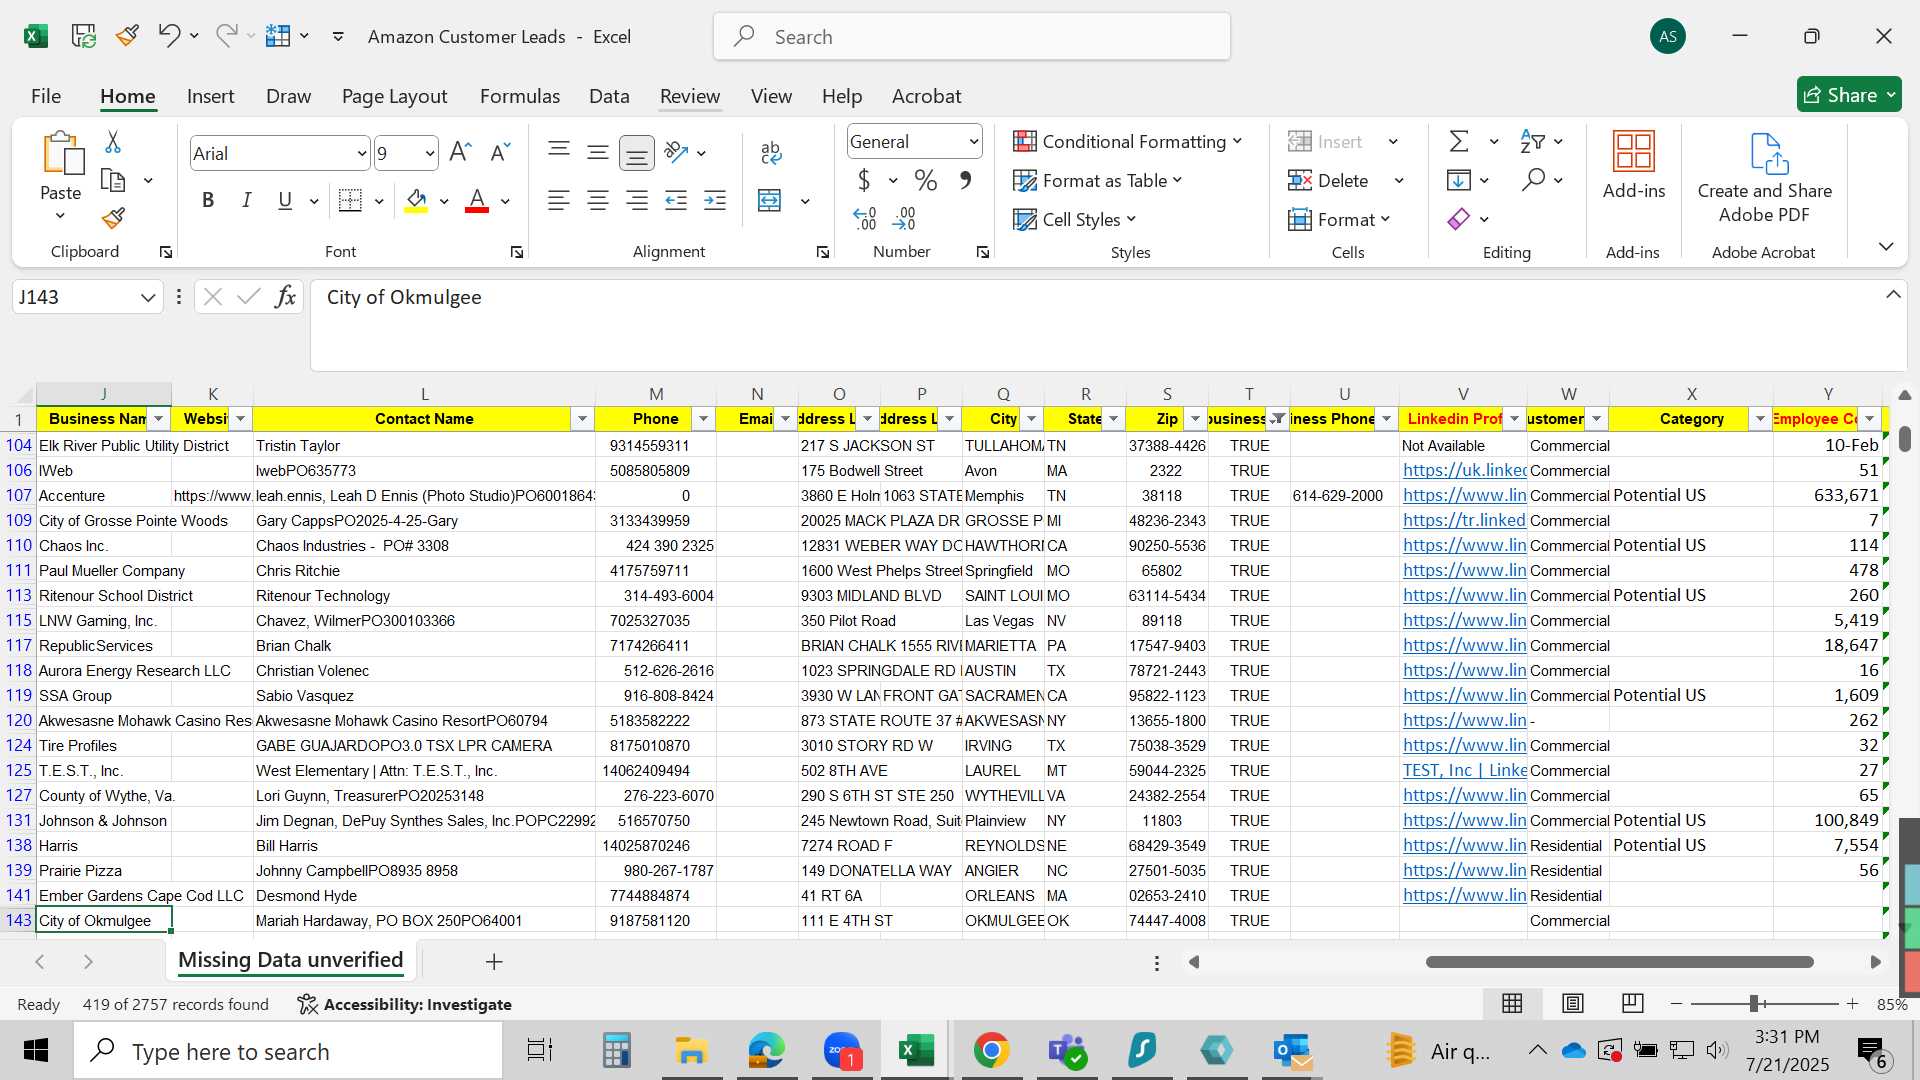Expand the formula bar chevron

pos(1893,295)
